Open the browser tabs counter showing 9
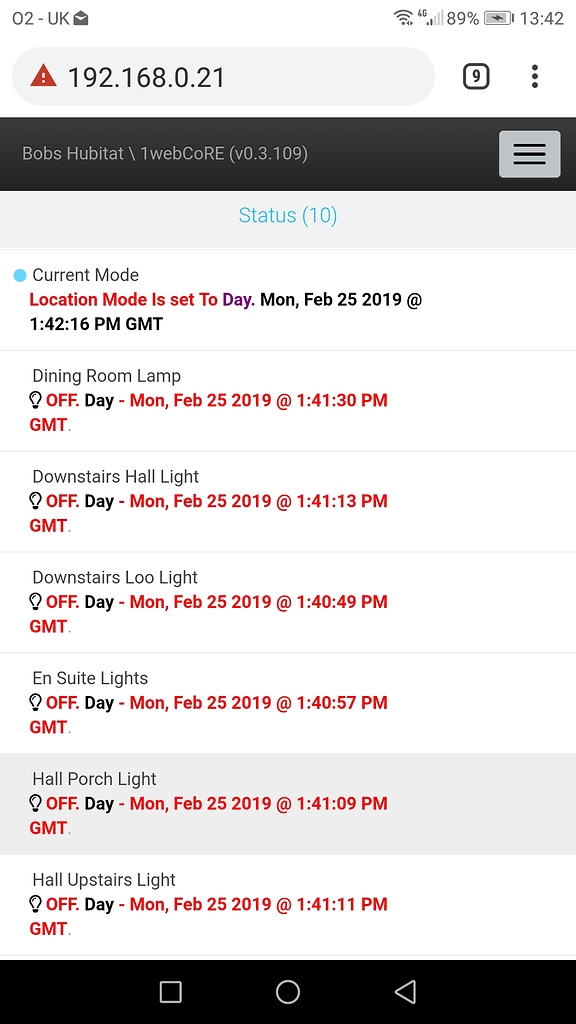 pyautogui.click(x=475, y=76)
